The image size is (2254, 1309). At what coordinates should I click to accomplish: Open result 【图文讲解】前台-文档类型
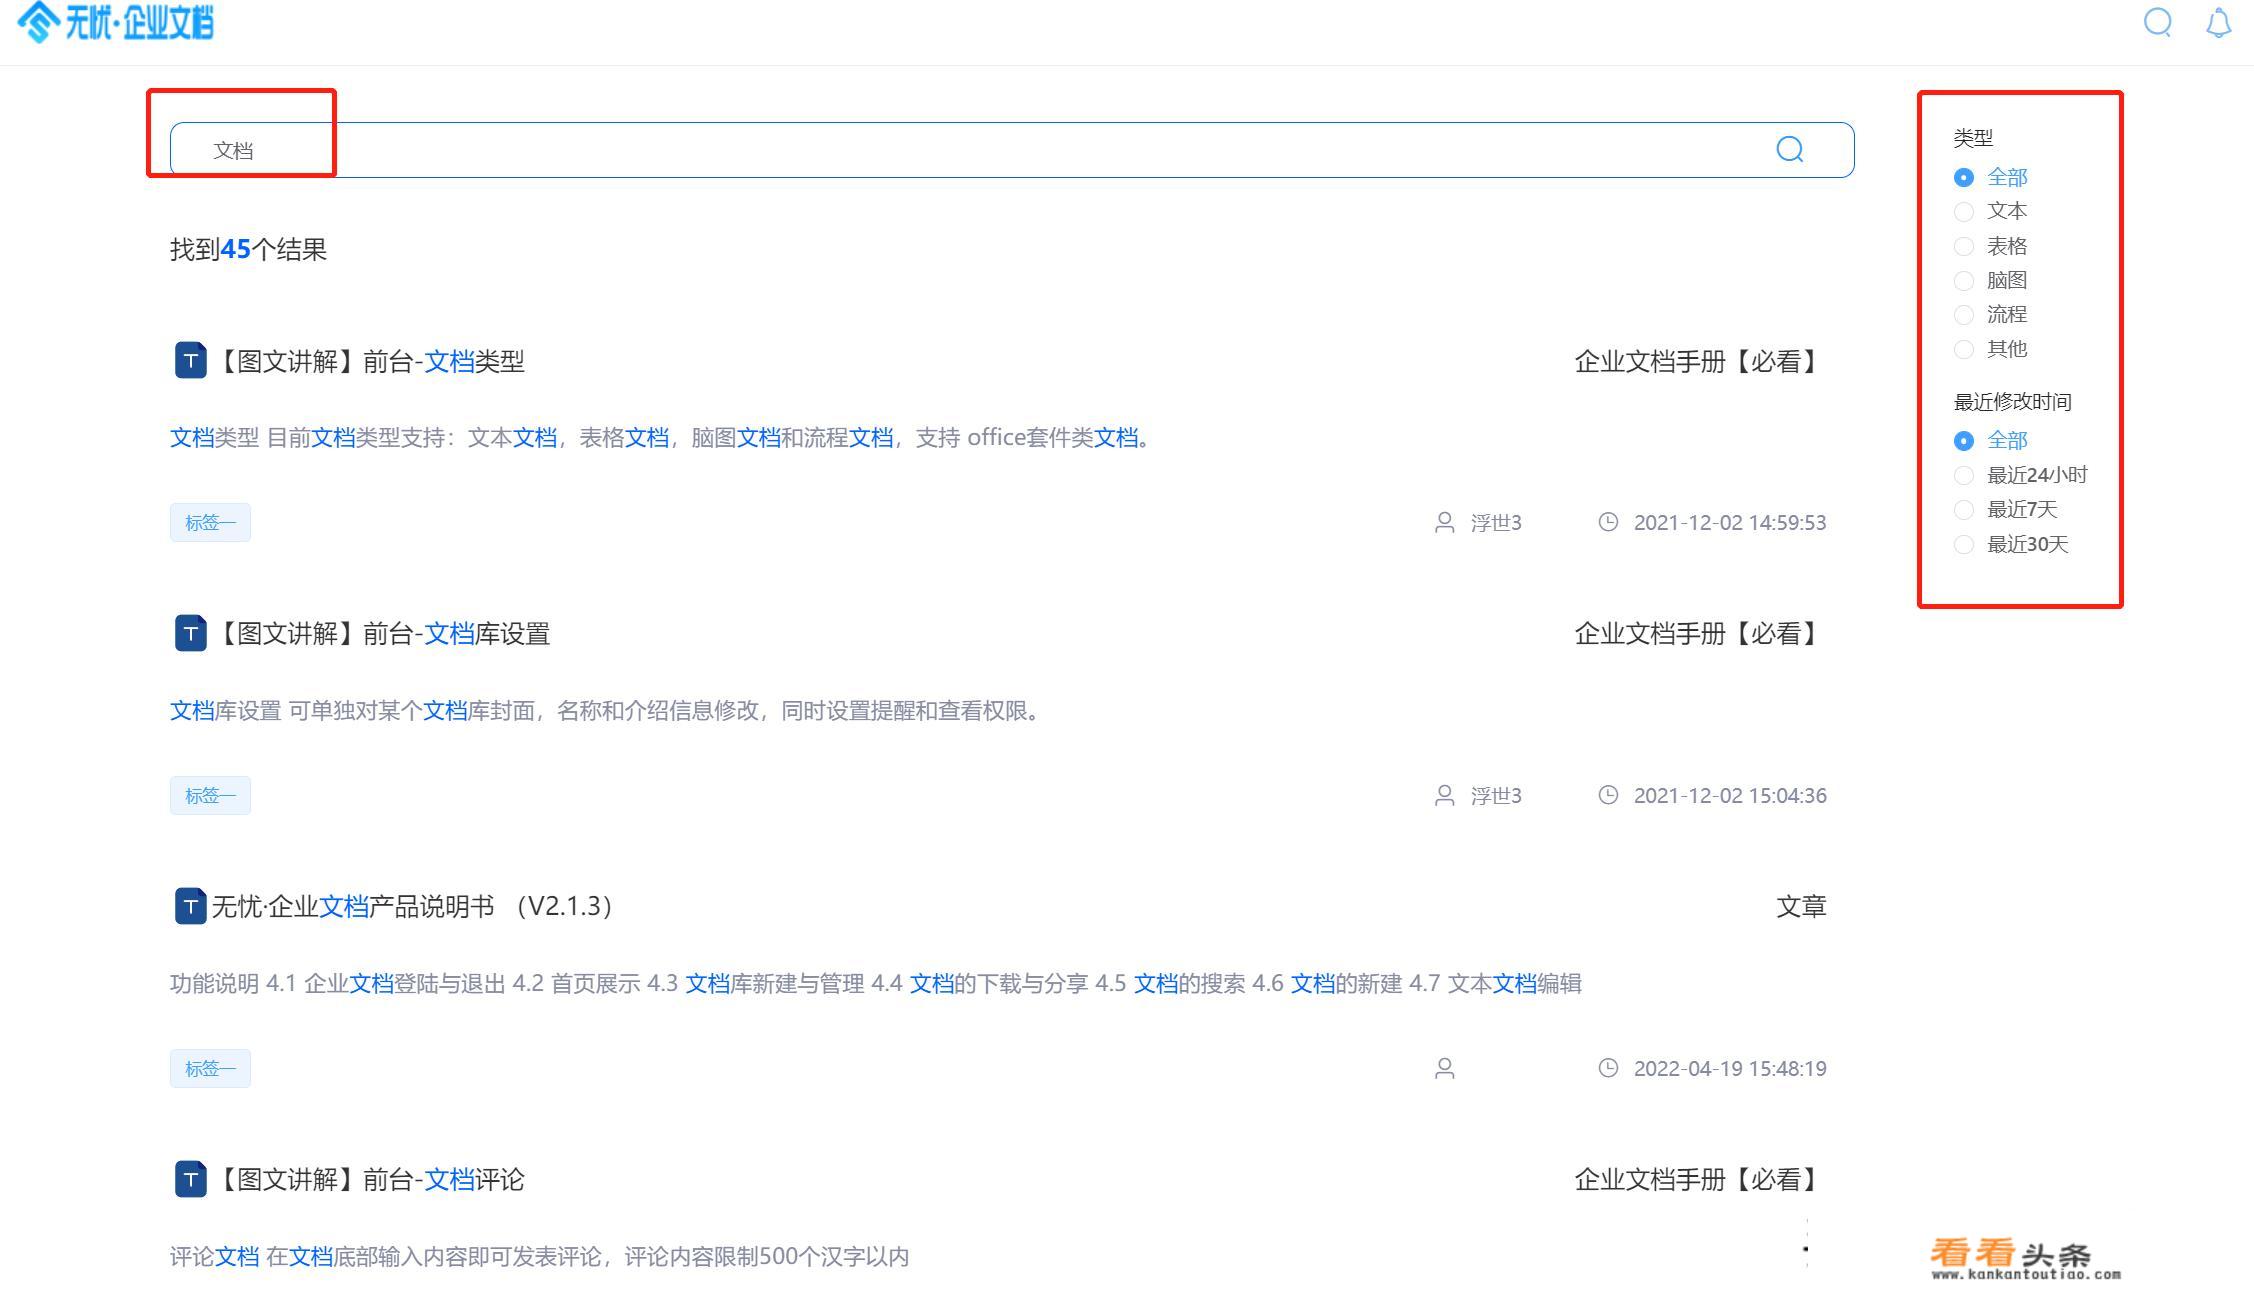(x=369, y=361)
